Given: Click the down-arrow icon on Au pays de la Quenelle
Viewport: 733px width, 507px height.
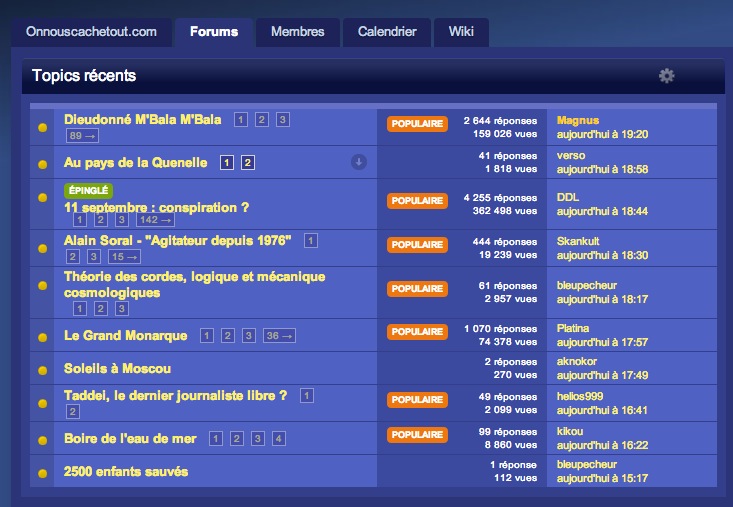Looking at the screenshot, I should 359,162.
